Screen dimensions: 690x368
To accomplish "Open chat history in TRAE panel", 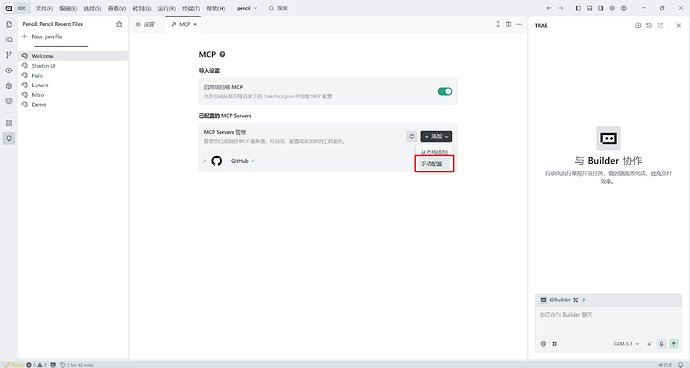I will click(x=649, y=26).
